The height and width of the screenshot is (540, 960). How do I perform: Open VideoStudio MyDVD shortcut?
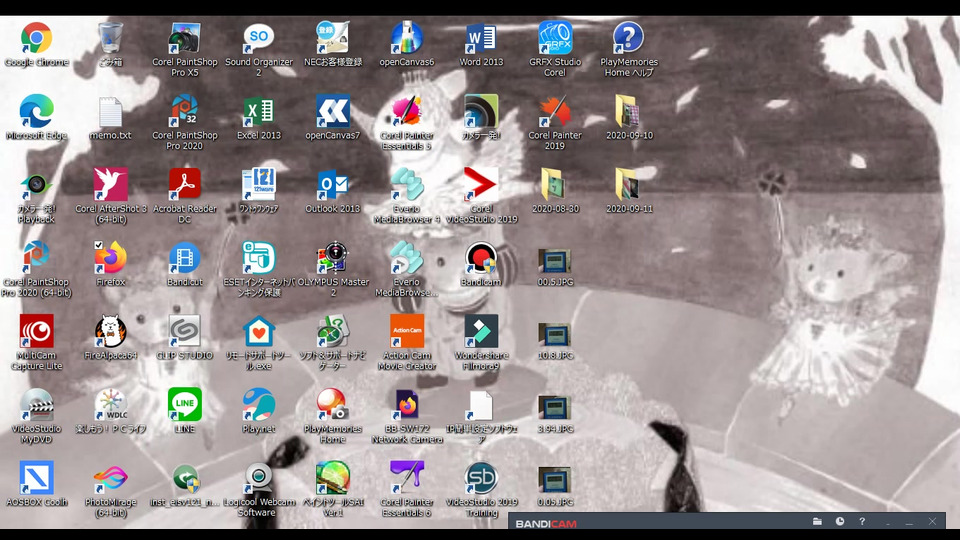[x=36, y=405]
